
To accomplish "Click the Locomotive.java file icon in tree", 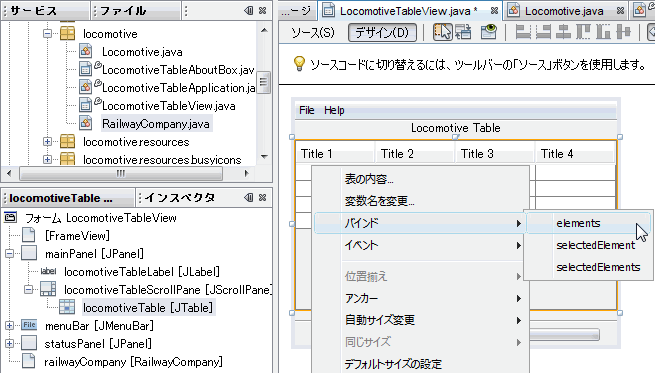I will 85,51.
